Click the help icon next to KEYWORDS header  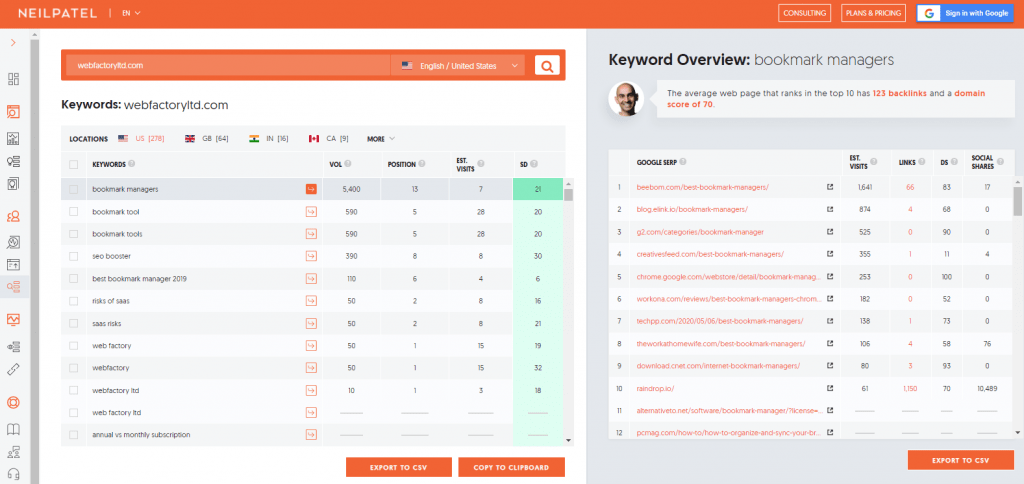point(132,164)
